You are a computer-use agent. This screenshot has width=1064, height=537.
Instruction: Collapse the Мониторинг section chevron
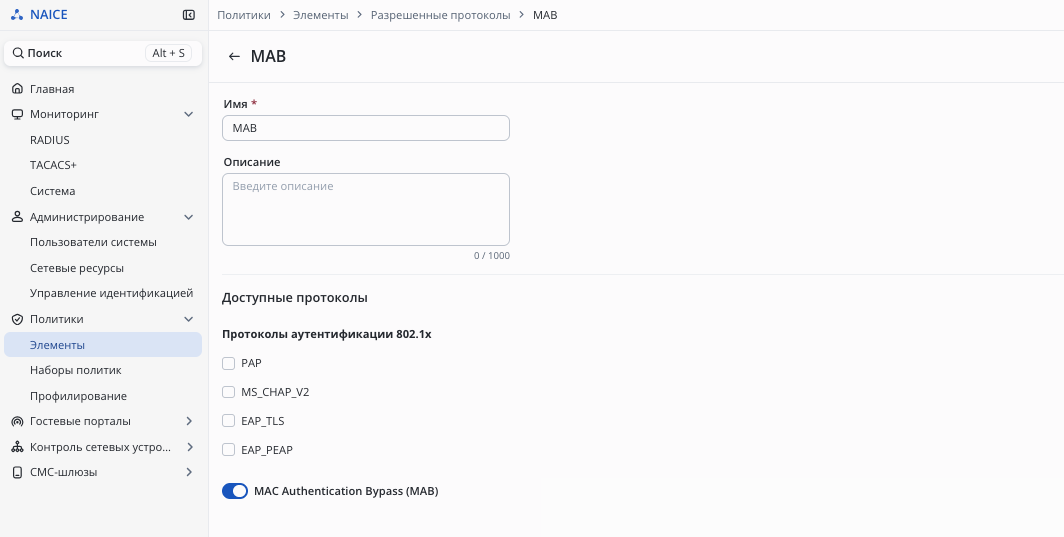(x=189, y=114)
